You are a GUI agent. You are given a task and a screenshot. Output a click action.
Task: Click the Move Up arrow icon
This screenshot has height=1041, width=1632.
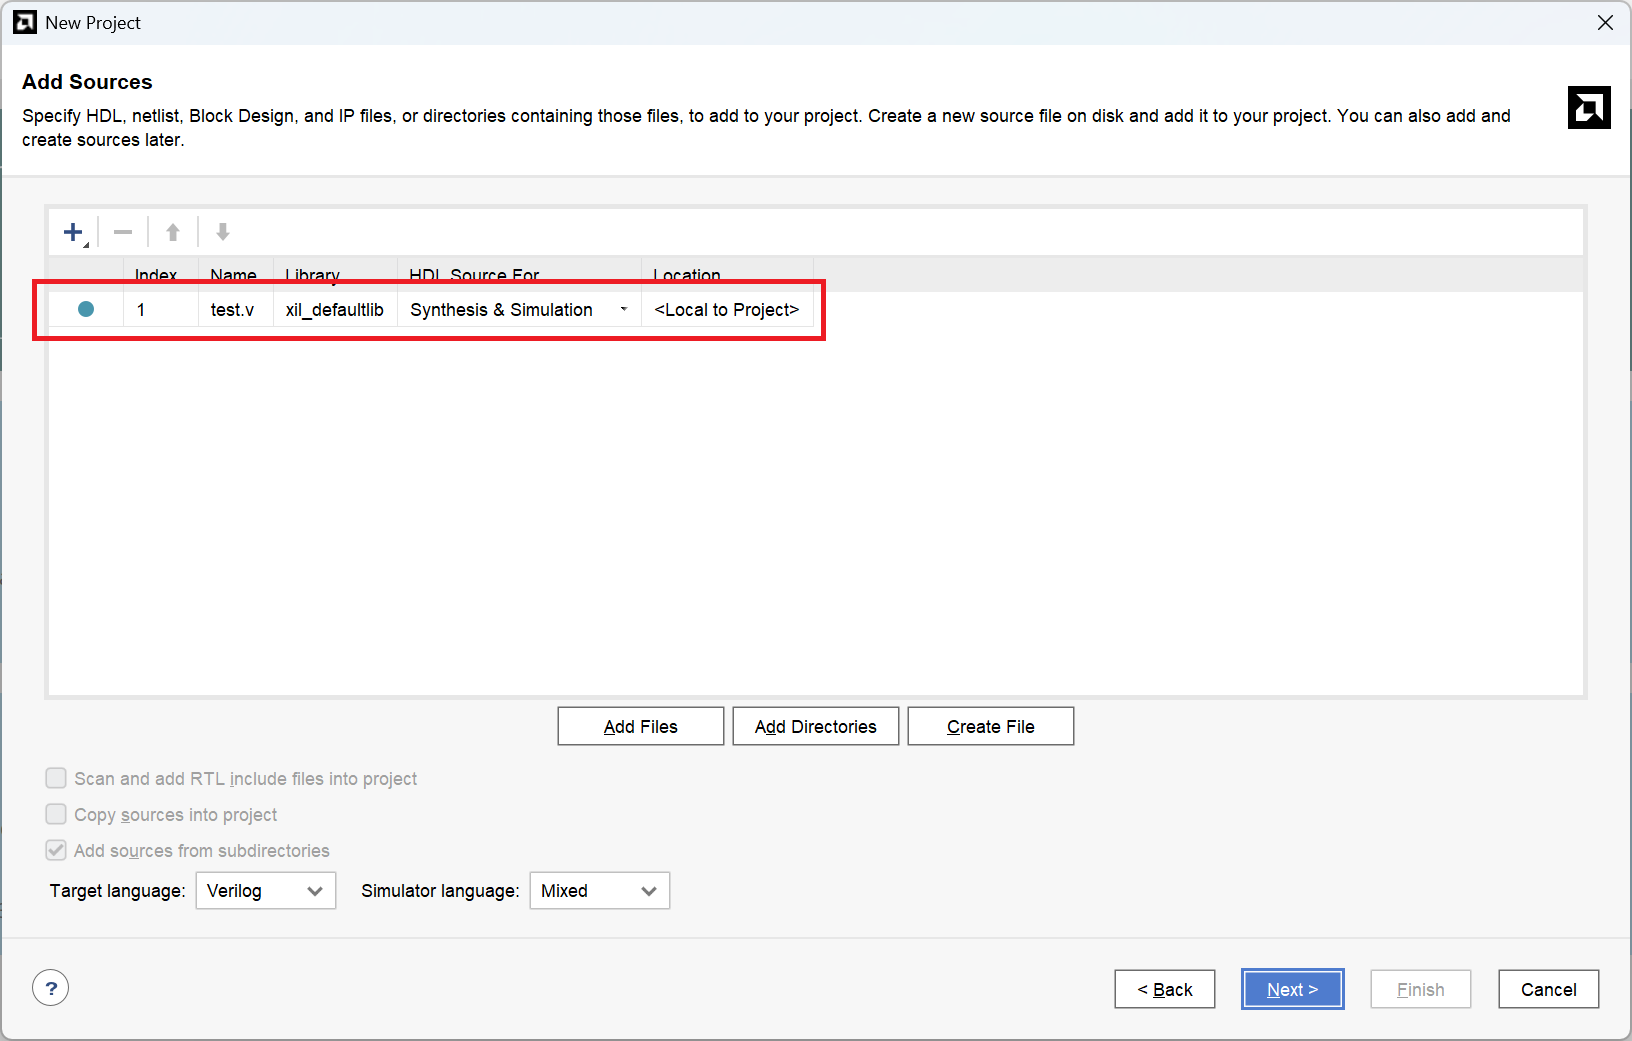[x=173, y=233]
